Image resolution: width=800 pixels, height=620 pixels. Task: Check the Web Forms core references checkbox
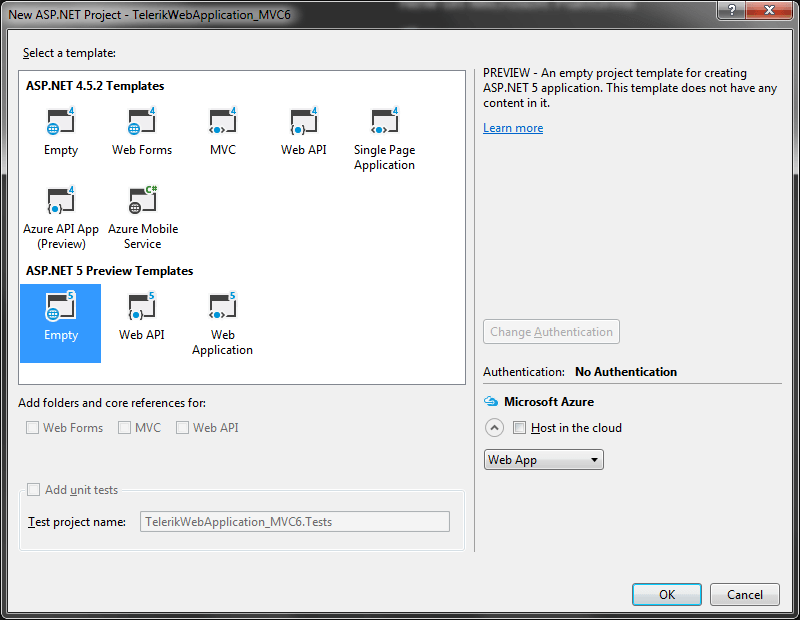[33, 428]
